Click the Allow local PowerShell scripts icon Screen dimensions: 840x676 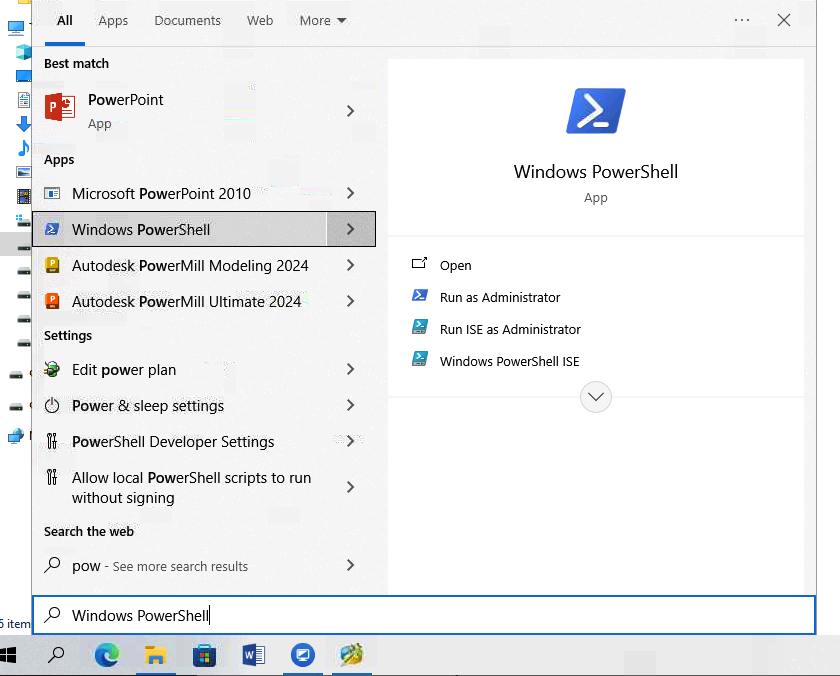pyautogui.click(x=52, y=477)
